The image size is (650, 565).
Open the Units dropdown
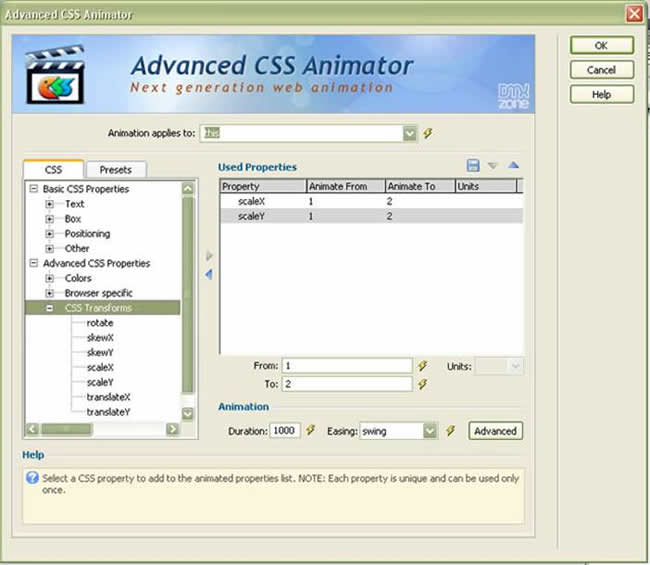tap(515, 366)
